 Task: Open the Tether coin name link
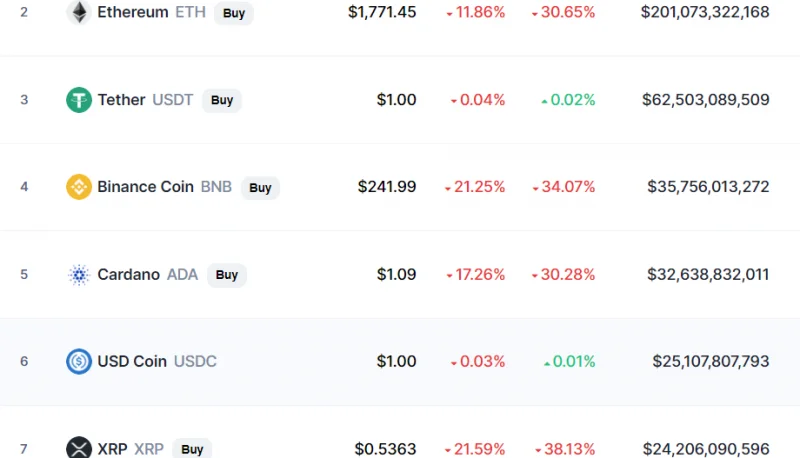121,99
